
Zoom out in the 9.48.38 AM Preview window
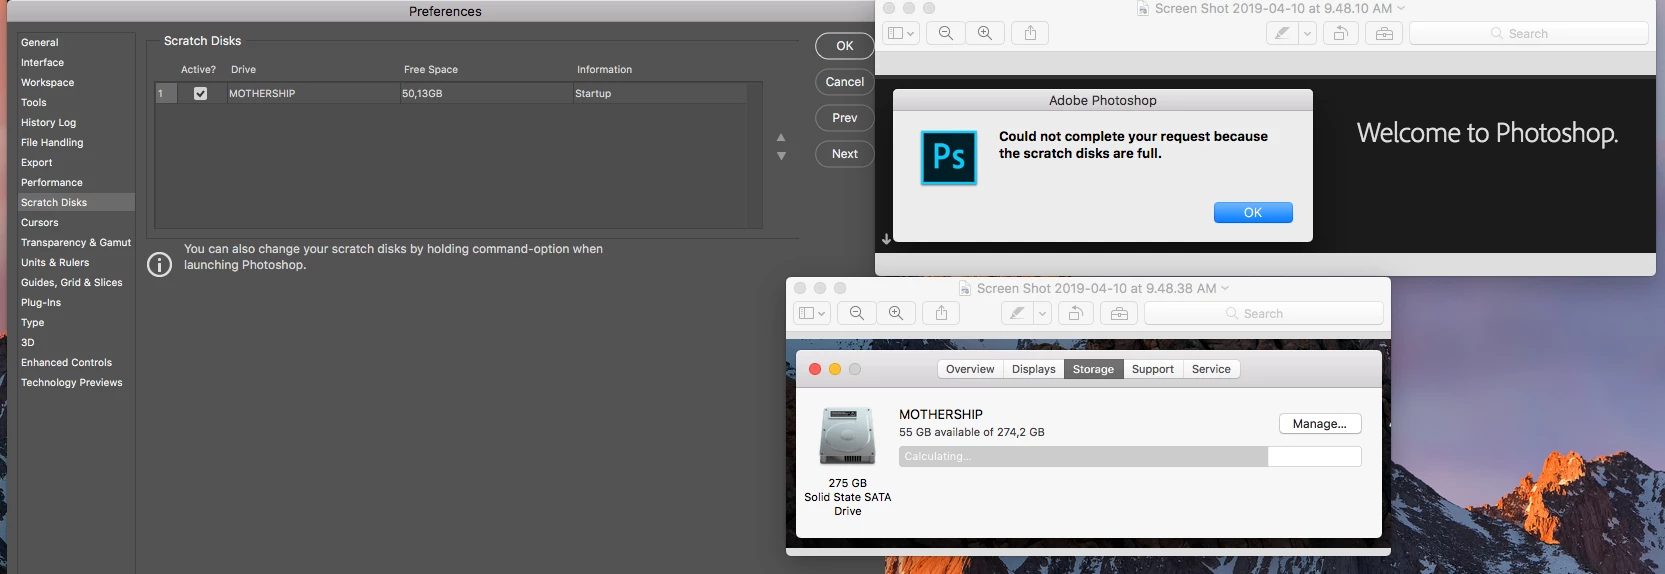857,313
